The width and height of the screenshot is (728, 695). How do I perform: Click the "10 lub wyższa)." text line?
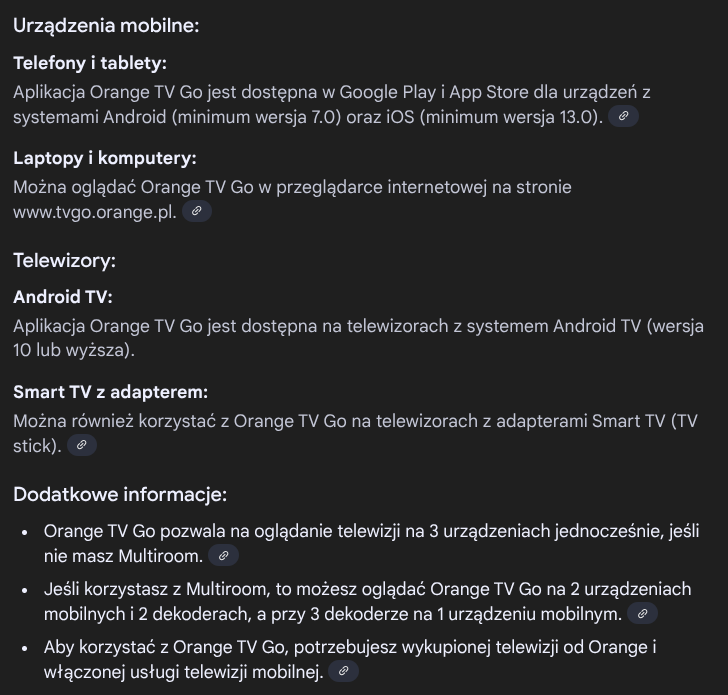[74, 351]
